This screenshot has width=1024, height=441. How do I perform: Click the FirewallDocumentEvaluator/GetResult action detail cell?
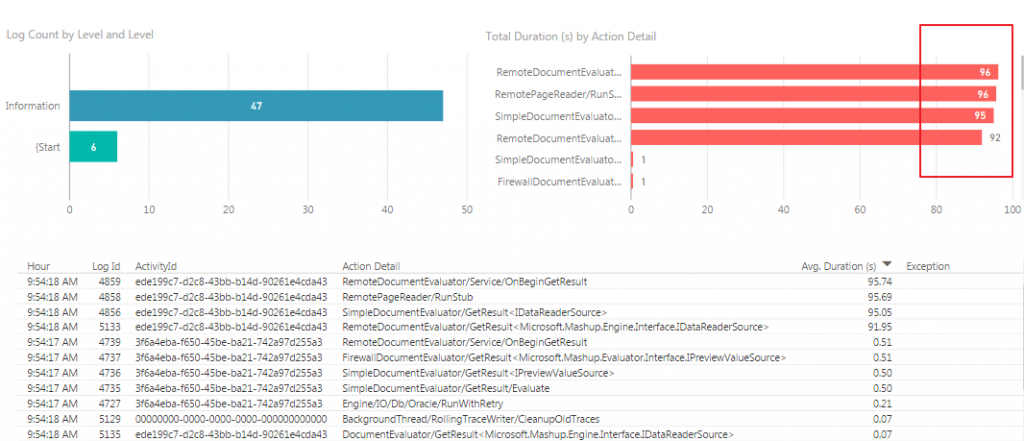pyautogui.click(x=564, y=358)
